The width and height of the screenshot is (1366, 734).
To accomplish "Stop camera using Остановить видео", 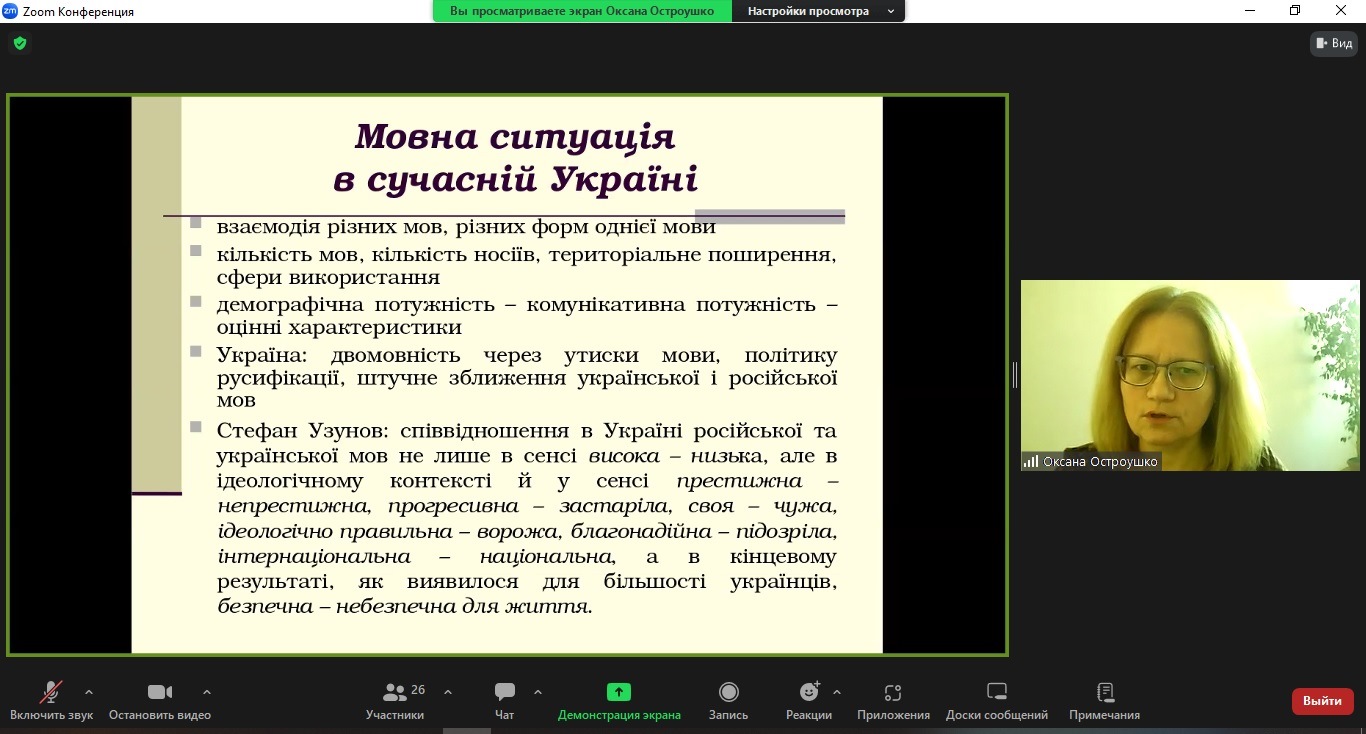I will [160, 693].
